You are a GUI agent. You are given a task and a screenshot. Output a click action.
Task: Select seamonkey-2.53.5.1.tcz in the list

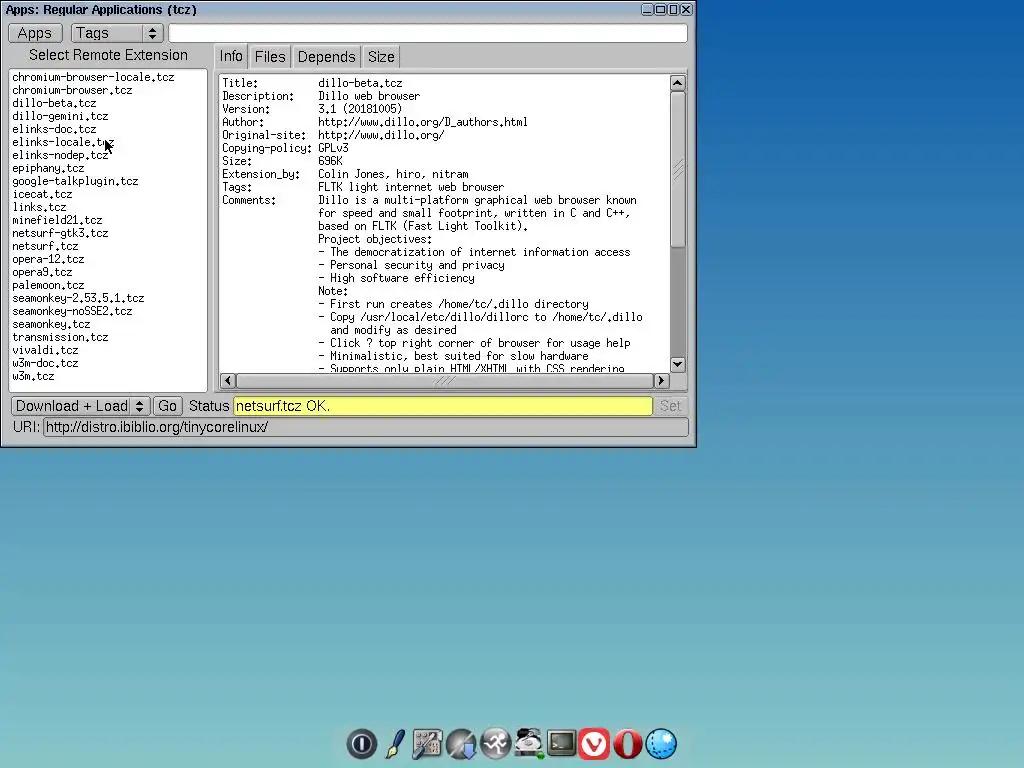coord(108,298)
